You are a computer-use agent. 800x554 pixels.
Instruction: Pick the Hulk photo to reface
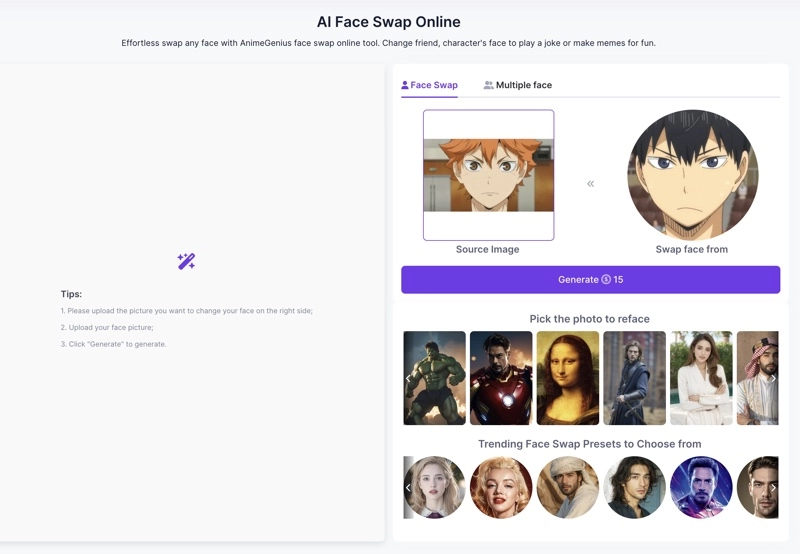pos(435,378)
